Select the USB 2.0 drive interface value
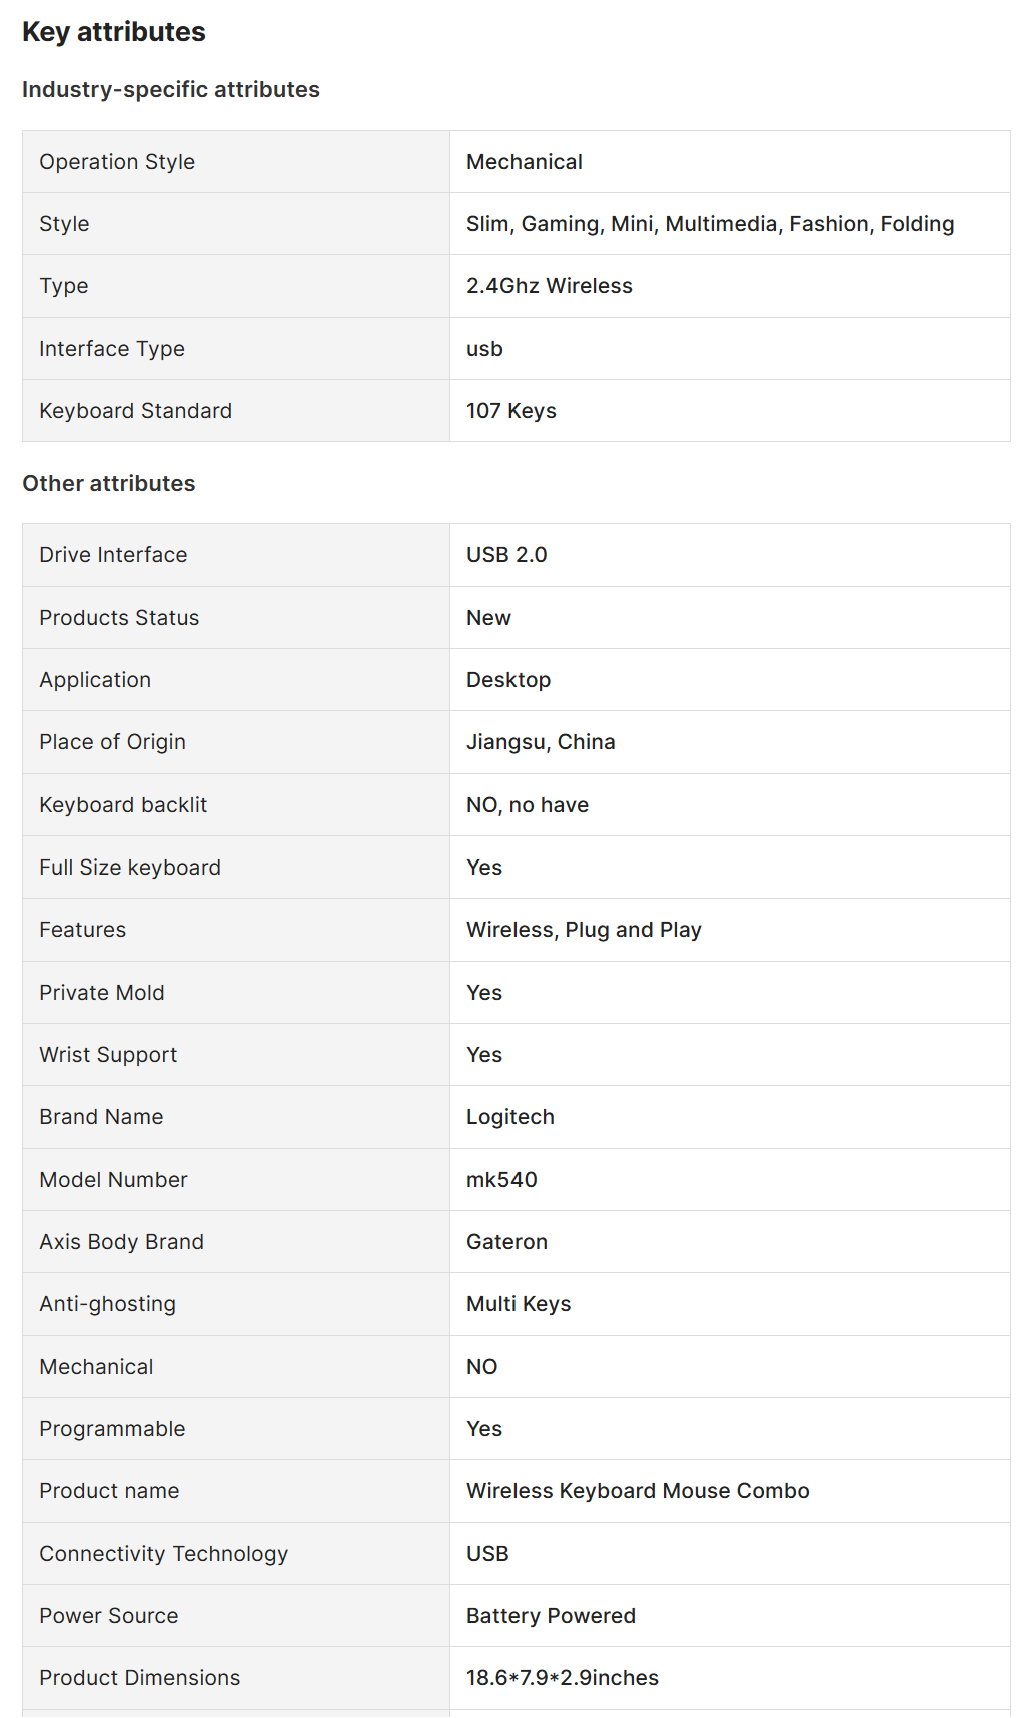This screenshot has height=1718, width=1026. 506,555
